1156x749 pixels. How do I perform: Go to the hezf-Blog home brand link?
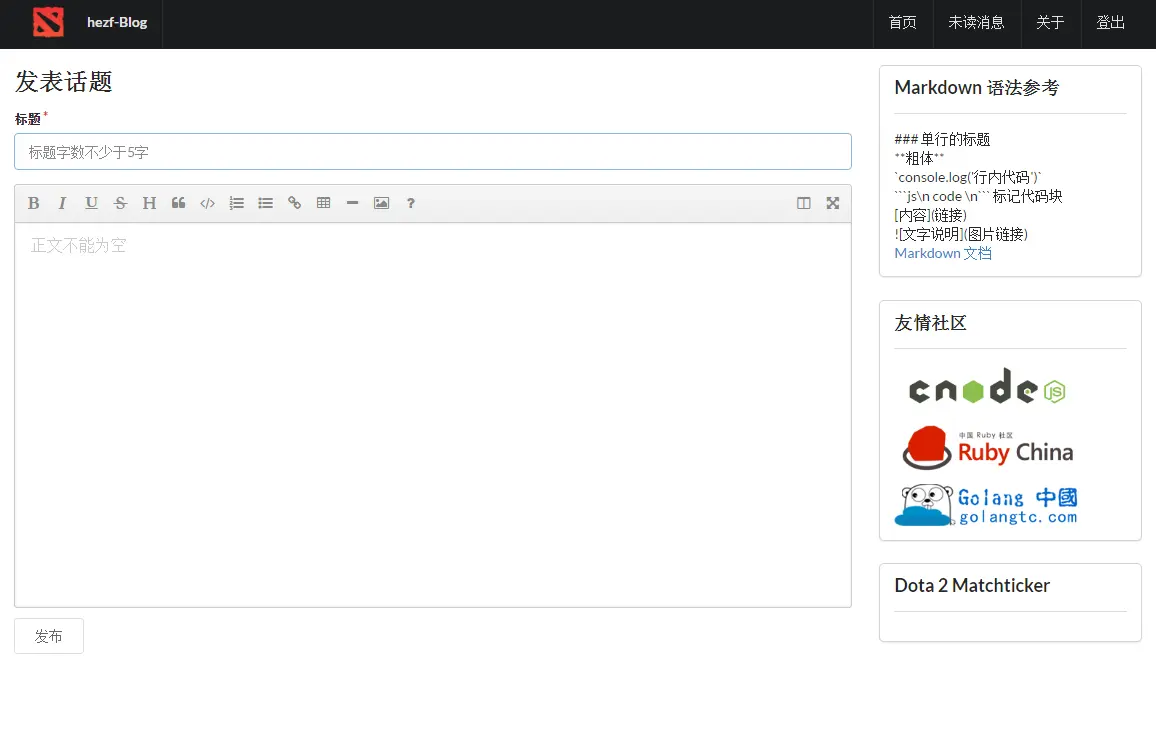pos(117,22)
